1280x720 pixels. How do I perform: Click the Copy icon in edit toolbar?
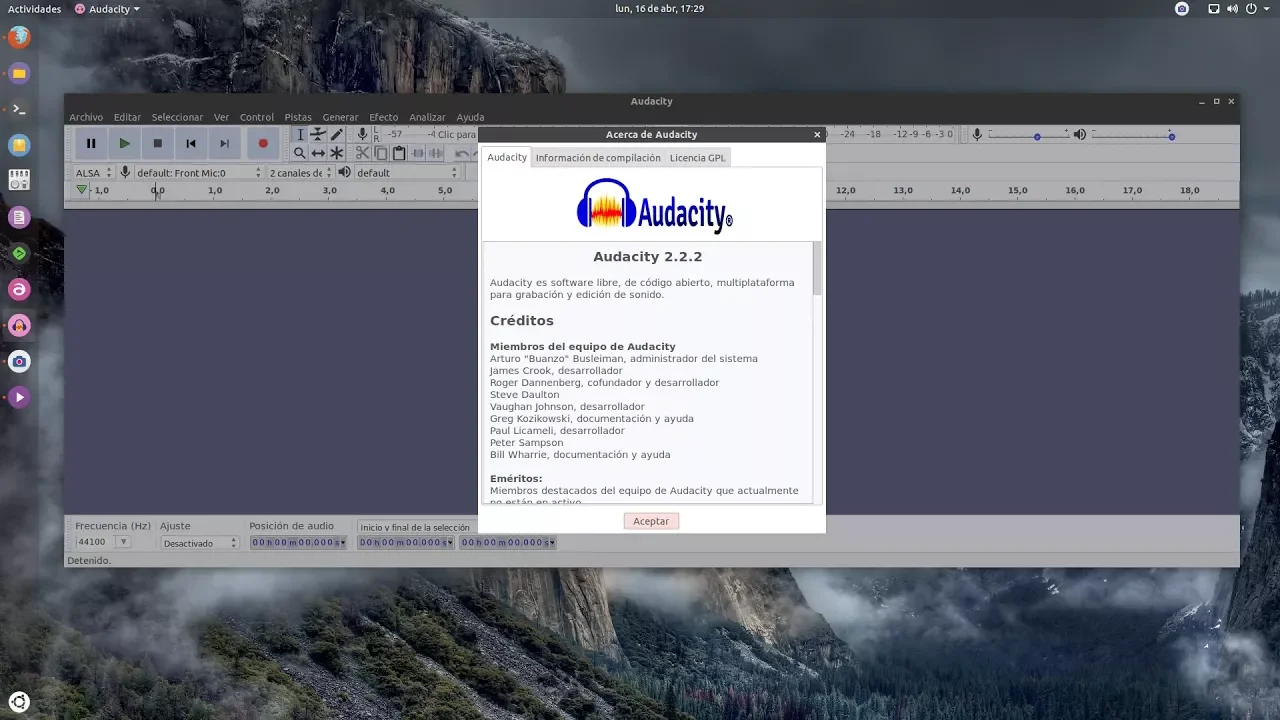click(x=381, y=153)
